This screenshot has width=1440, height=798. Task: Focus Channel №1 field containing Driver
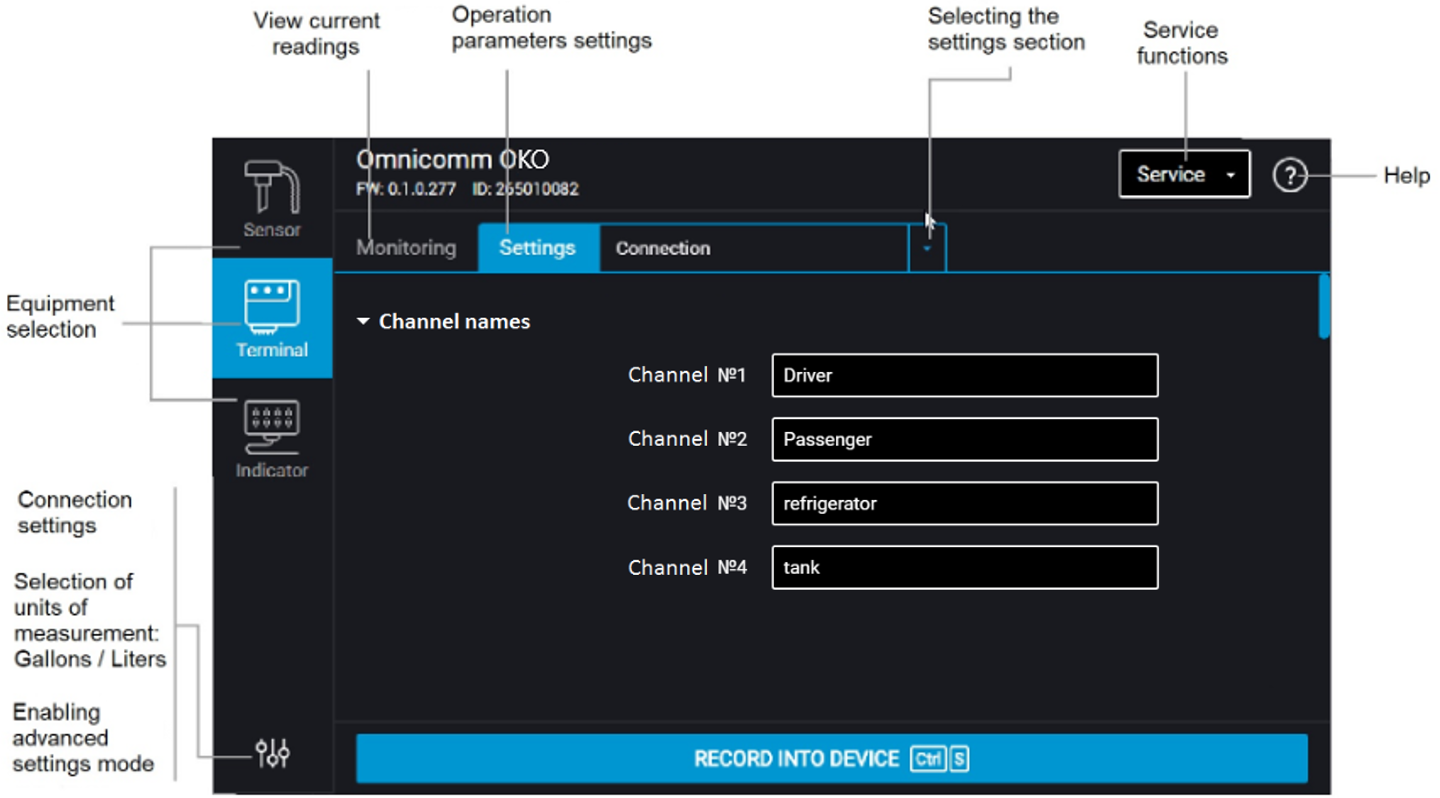(x=965, y=375)
